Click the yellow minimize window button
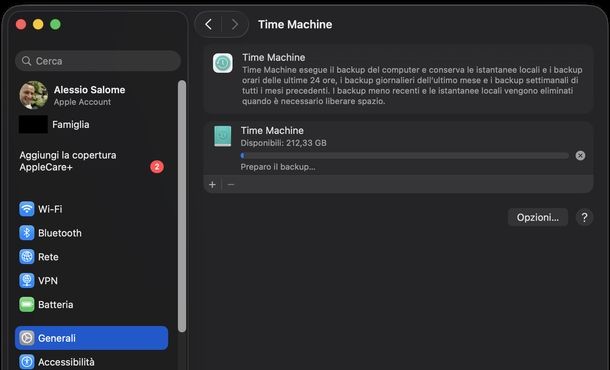 (38, 25)
